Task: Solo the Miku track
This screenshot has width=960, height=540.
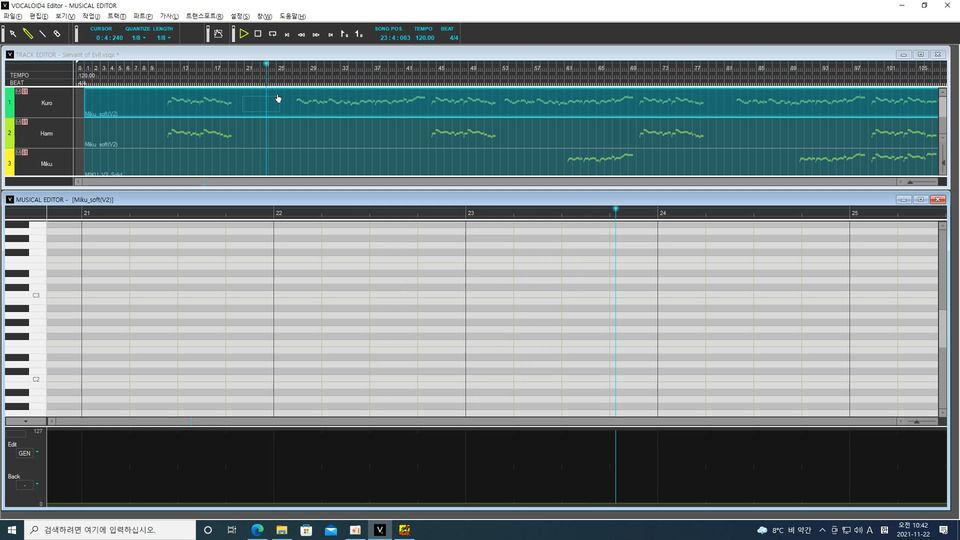Action: coord(25,152)
